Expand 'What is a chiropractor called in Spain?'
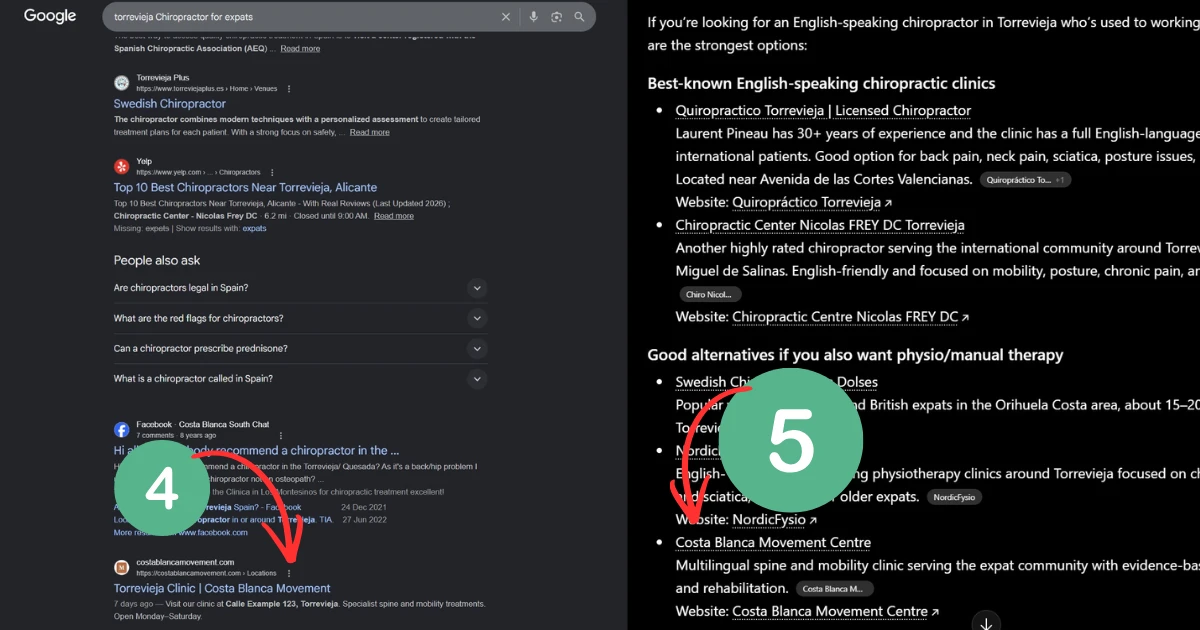Image resolution: width=1200 pixels, height=630 pixels. [478, 379]
